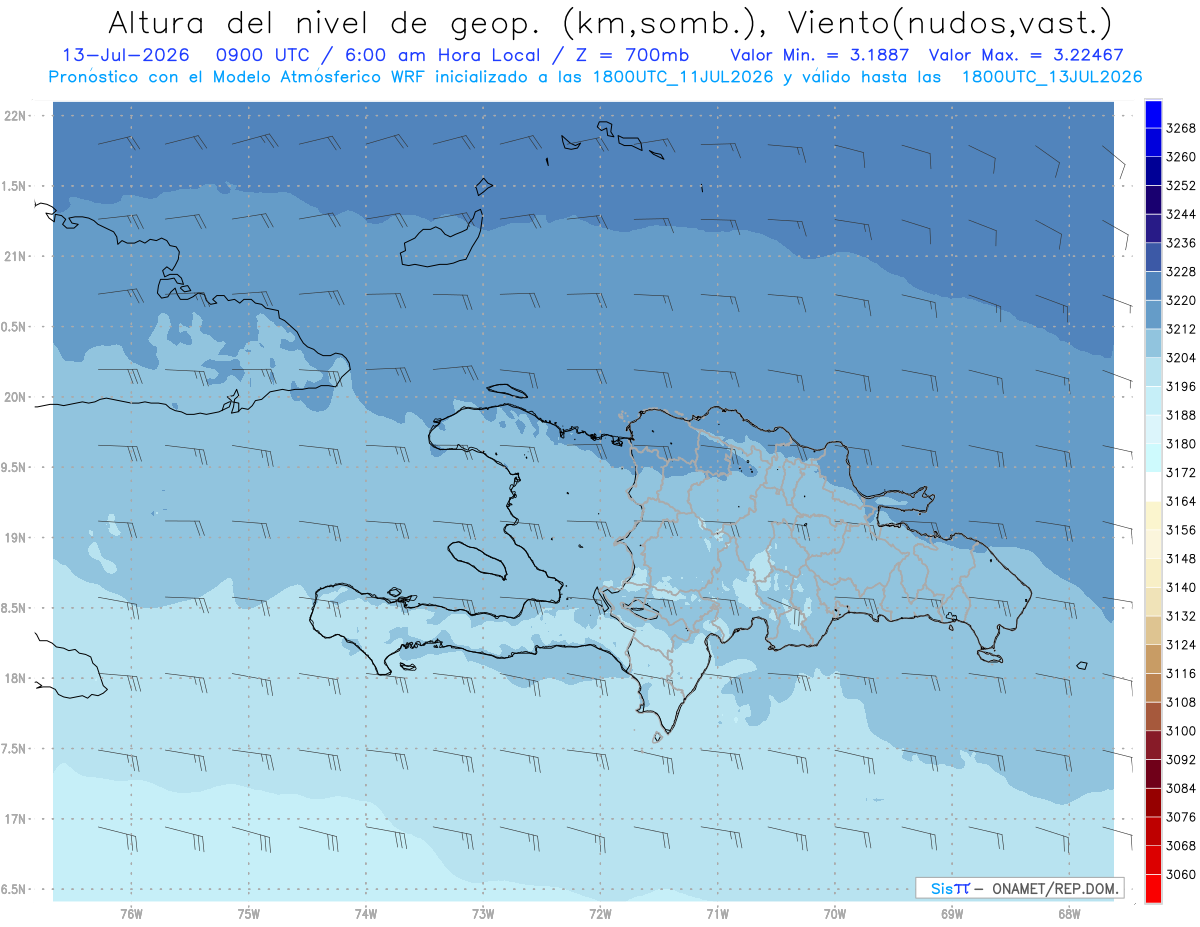Click the colorbar label '3060'

tap(1180, 874)
